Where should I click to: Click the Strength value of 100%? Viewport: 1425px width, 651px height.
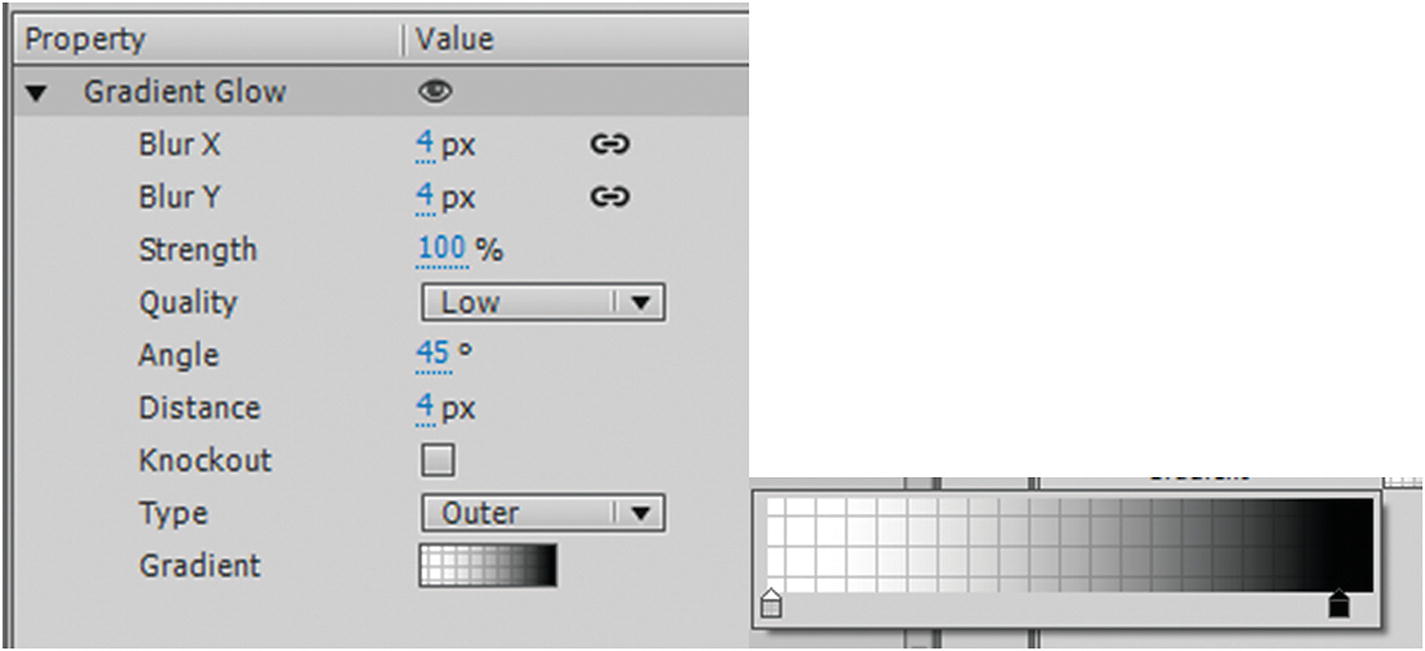pyautogui.click(x=441, y=249)
